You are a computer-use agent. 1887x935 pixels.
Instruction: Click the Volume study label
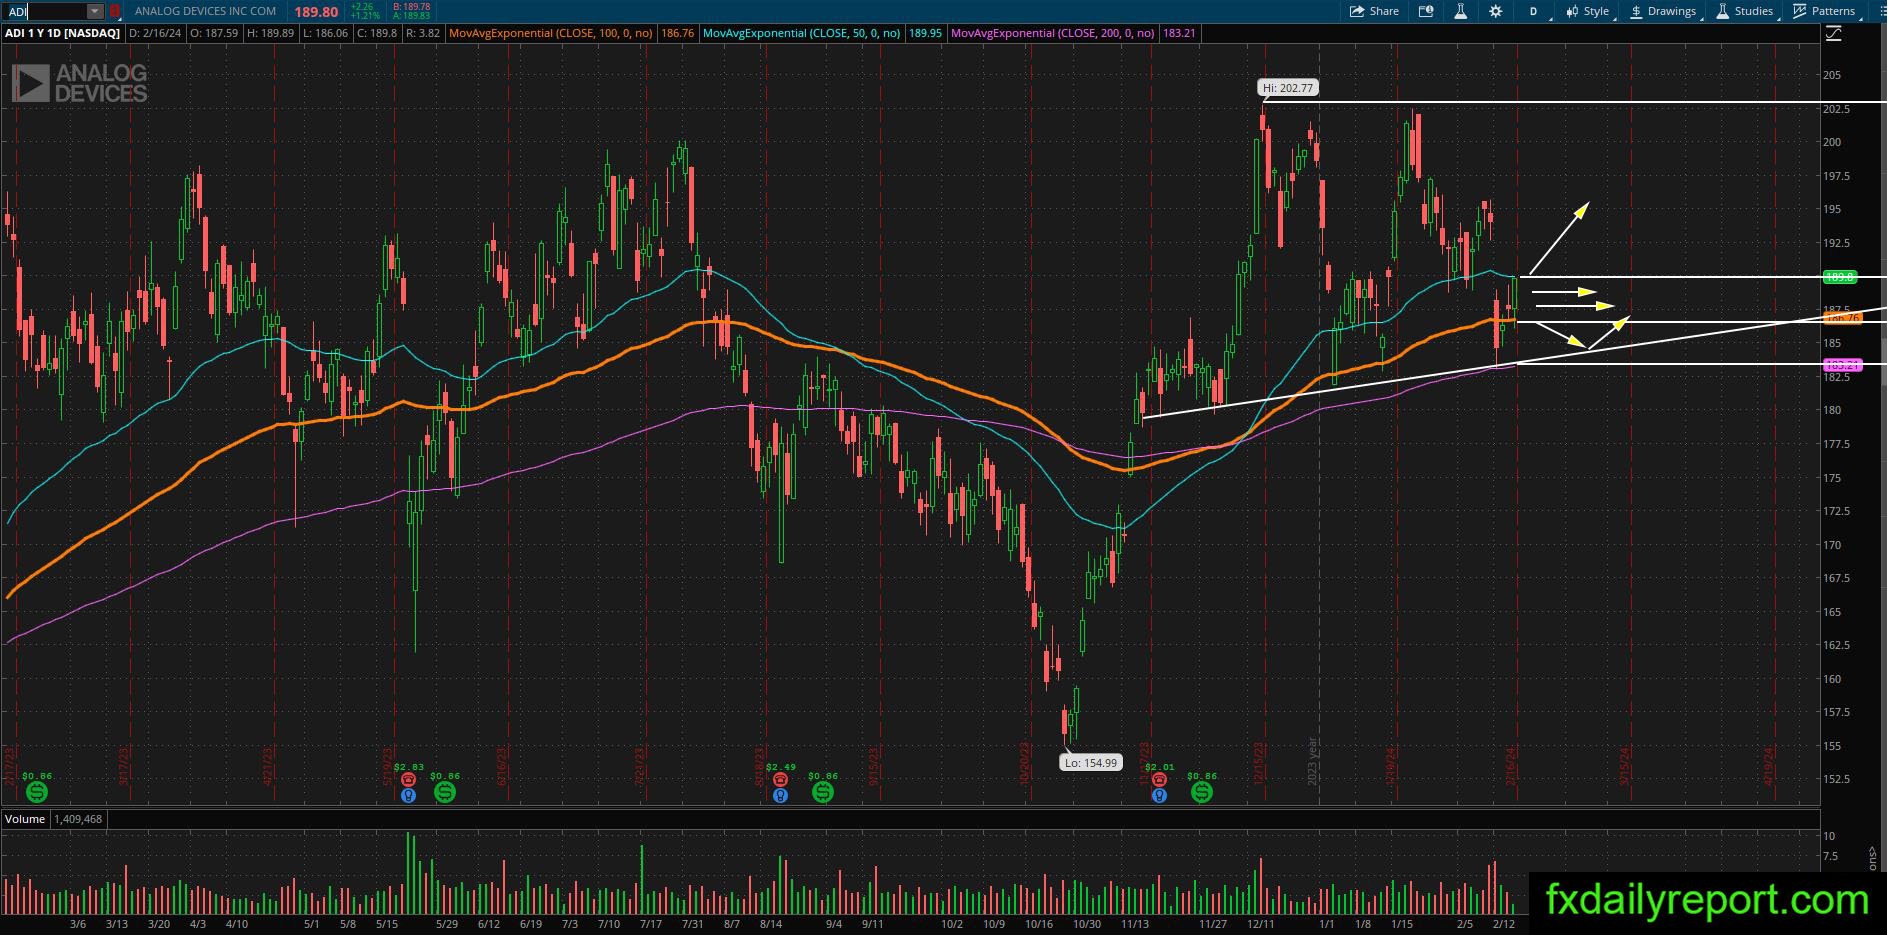(25, 819)
